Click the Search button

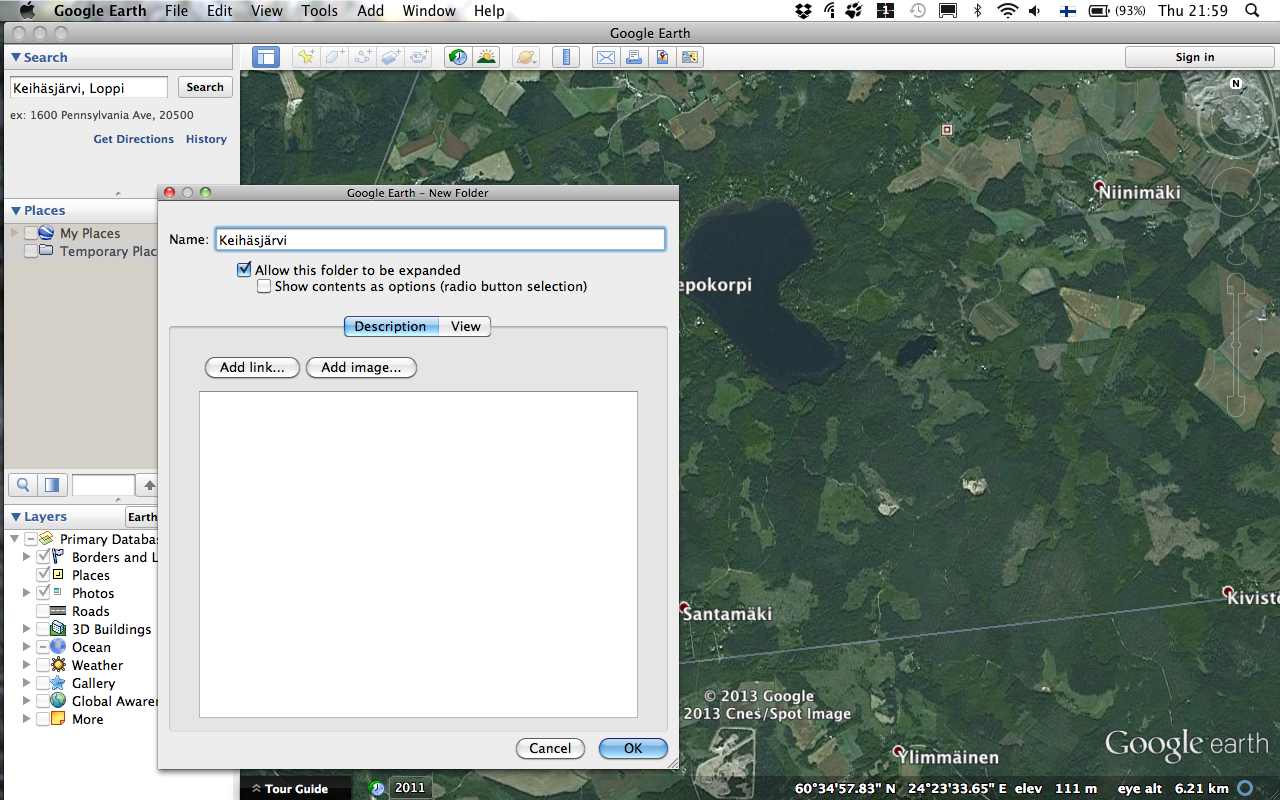click(x=205, y=87)
